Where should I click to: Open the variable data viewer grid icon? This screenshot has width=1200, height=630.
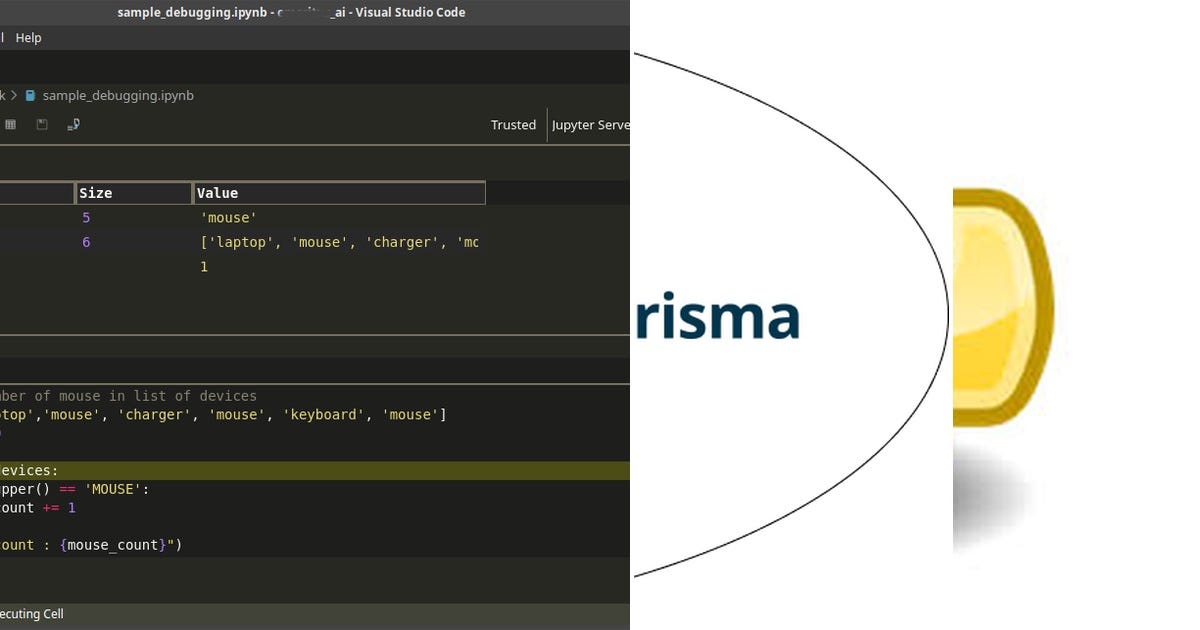(10, 124)
